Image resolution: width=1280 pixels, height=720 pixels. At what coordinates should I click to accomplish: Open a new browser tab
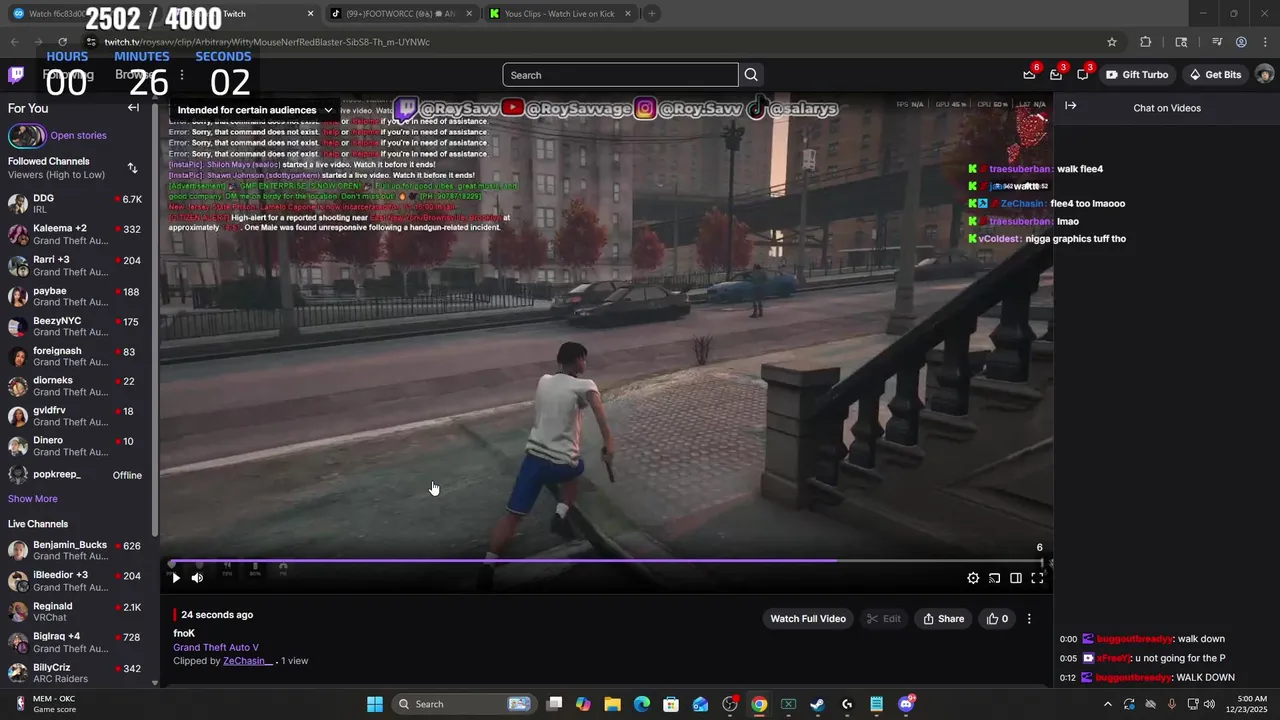click(x=652, y=14)
